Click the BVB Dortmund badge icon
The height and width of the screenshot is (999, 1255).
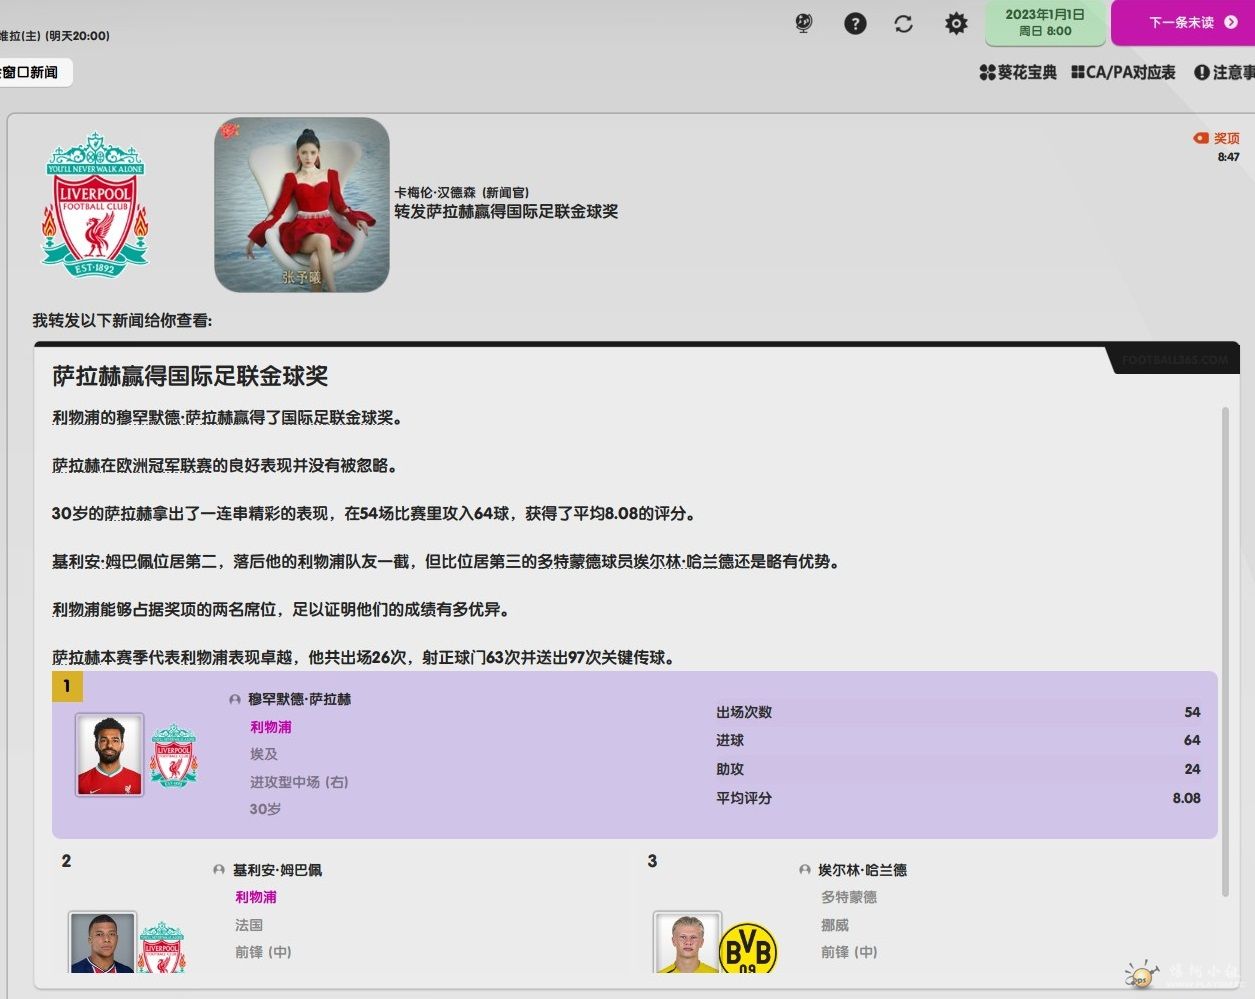click(748, 948)
